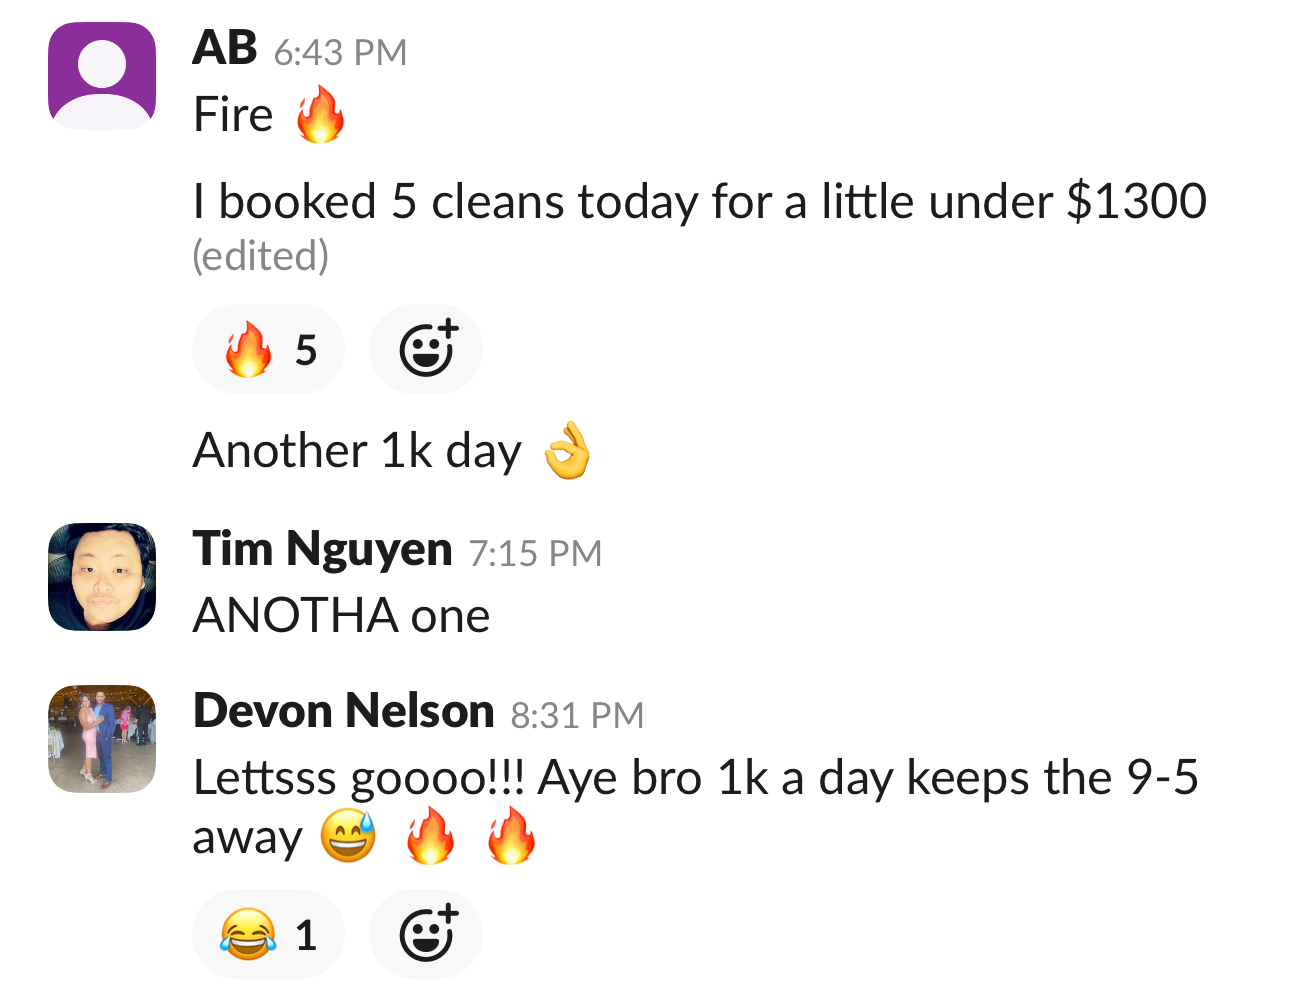Select the 'ANOTHA one' message
Screen dimensions: 1290x993
(x=341, y=615)
